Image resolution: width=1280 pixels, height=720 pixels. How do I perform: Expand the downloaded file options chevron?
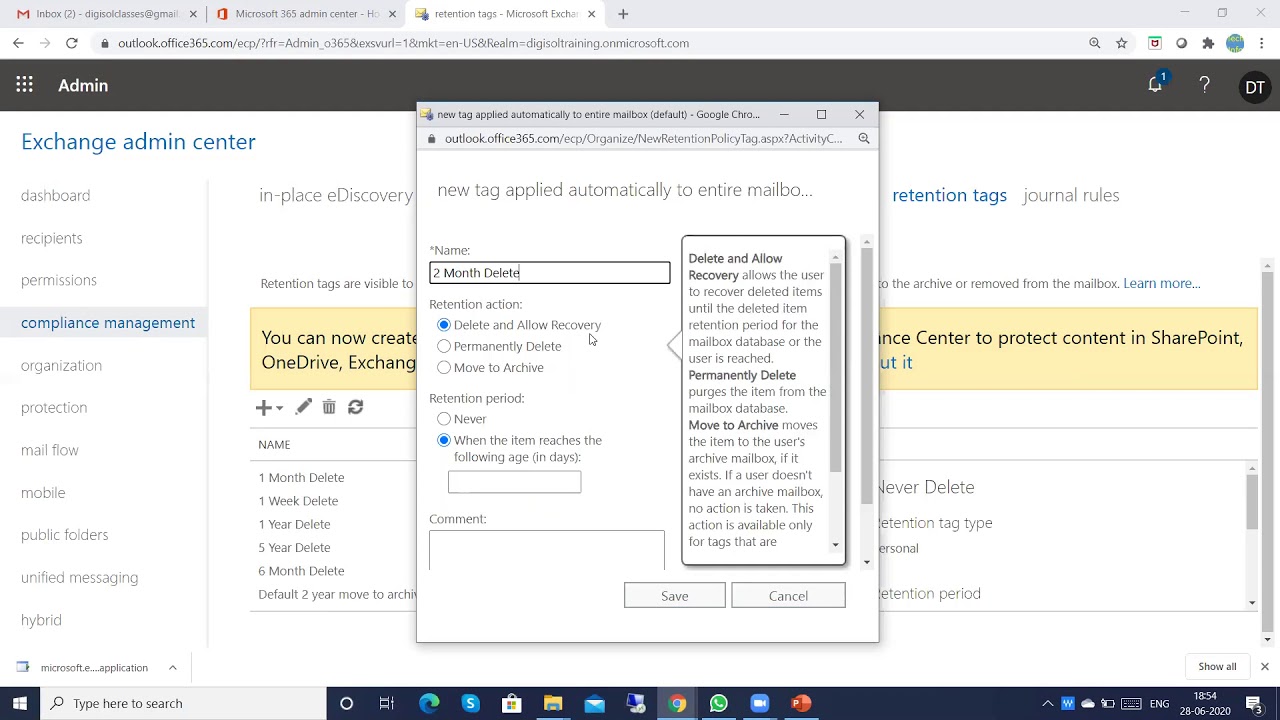tap(172, 667)
